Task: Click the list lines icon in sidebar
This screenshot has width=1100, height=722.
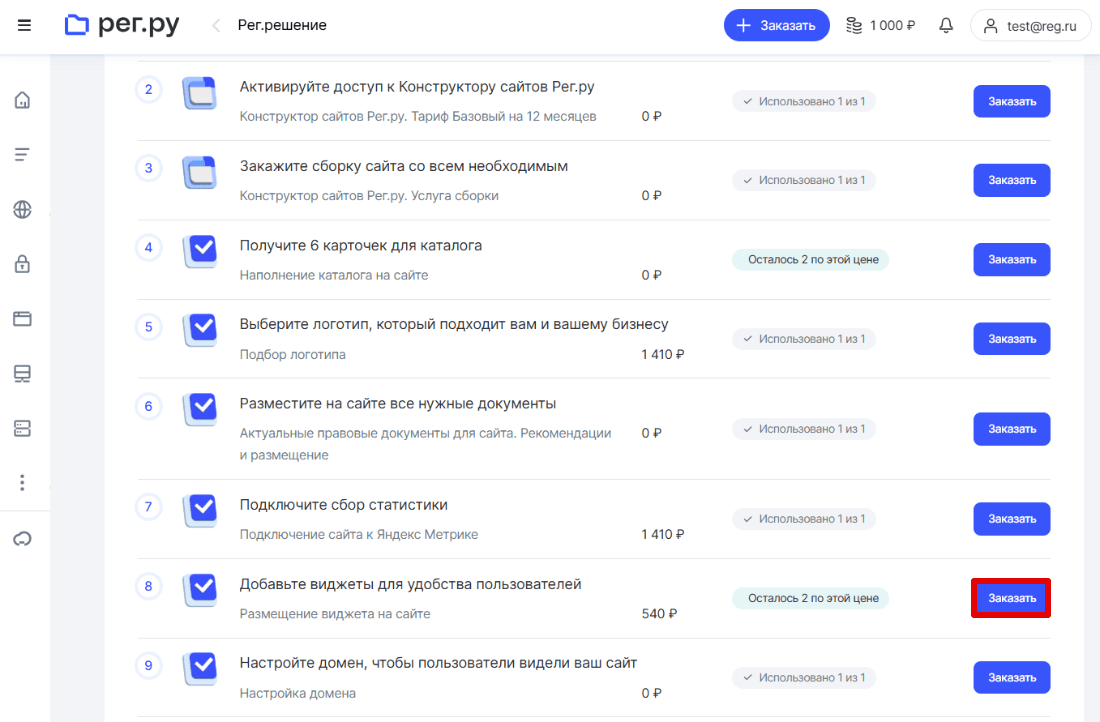Action: coord(22,155)
